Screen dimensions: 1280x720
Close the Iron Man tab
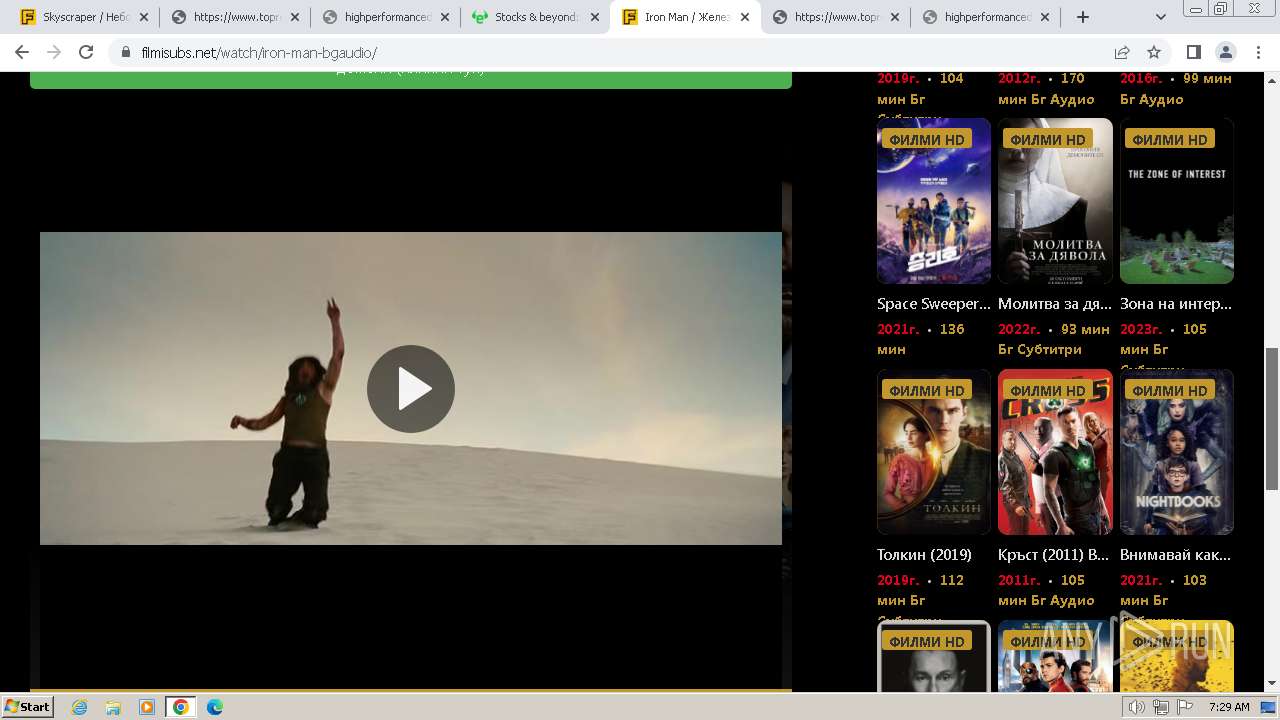[x=745, y=17]
